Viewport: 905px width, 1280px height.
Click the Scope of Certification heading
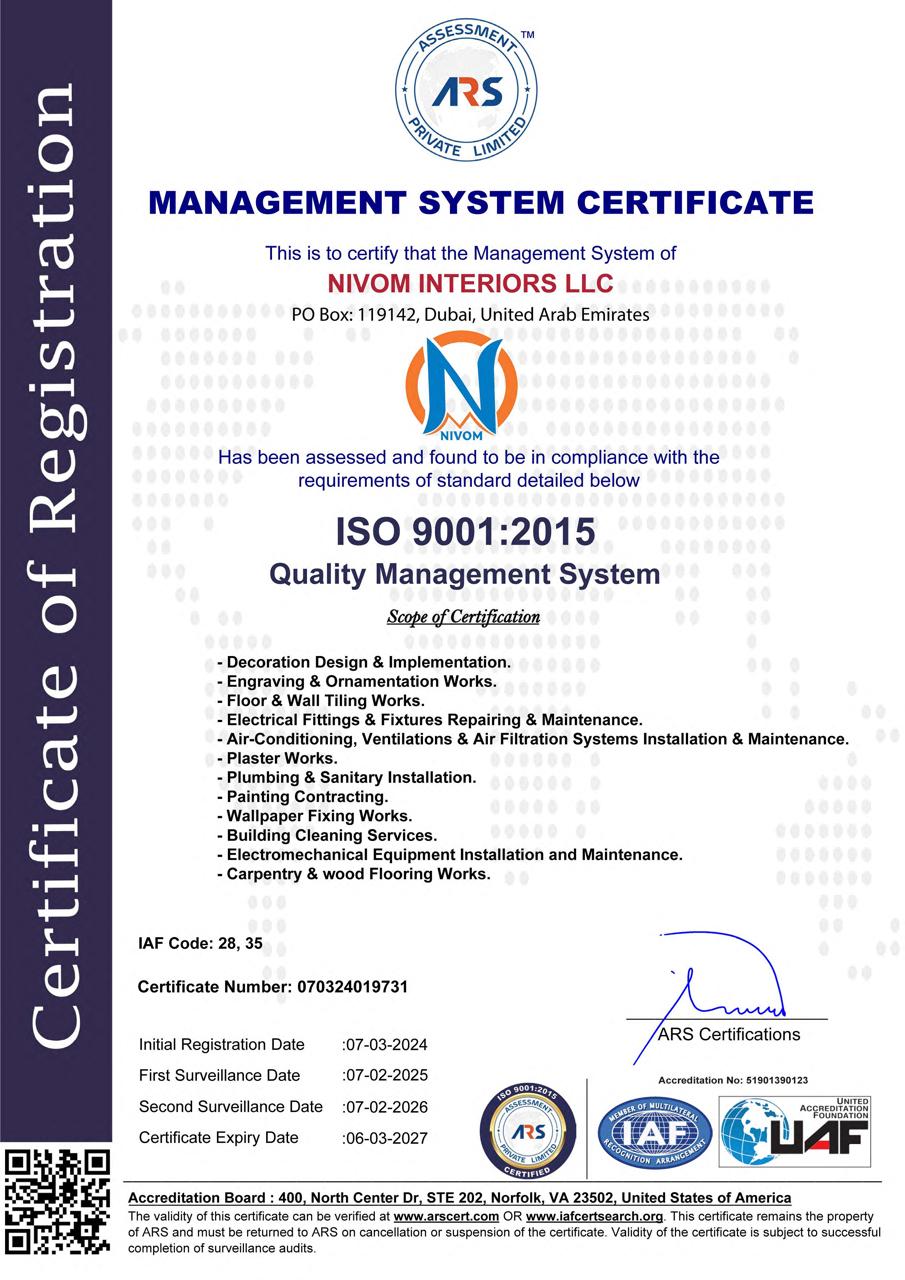(x=463, y=617)
